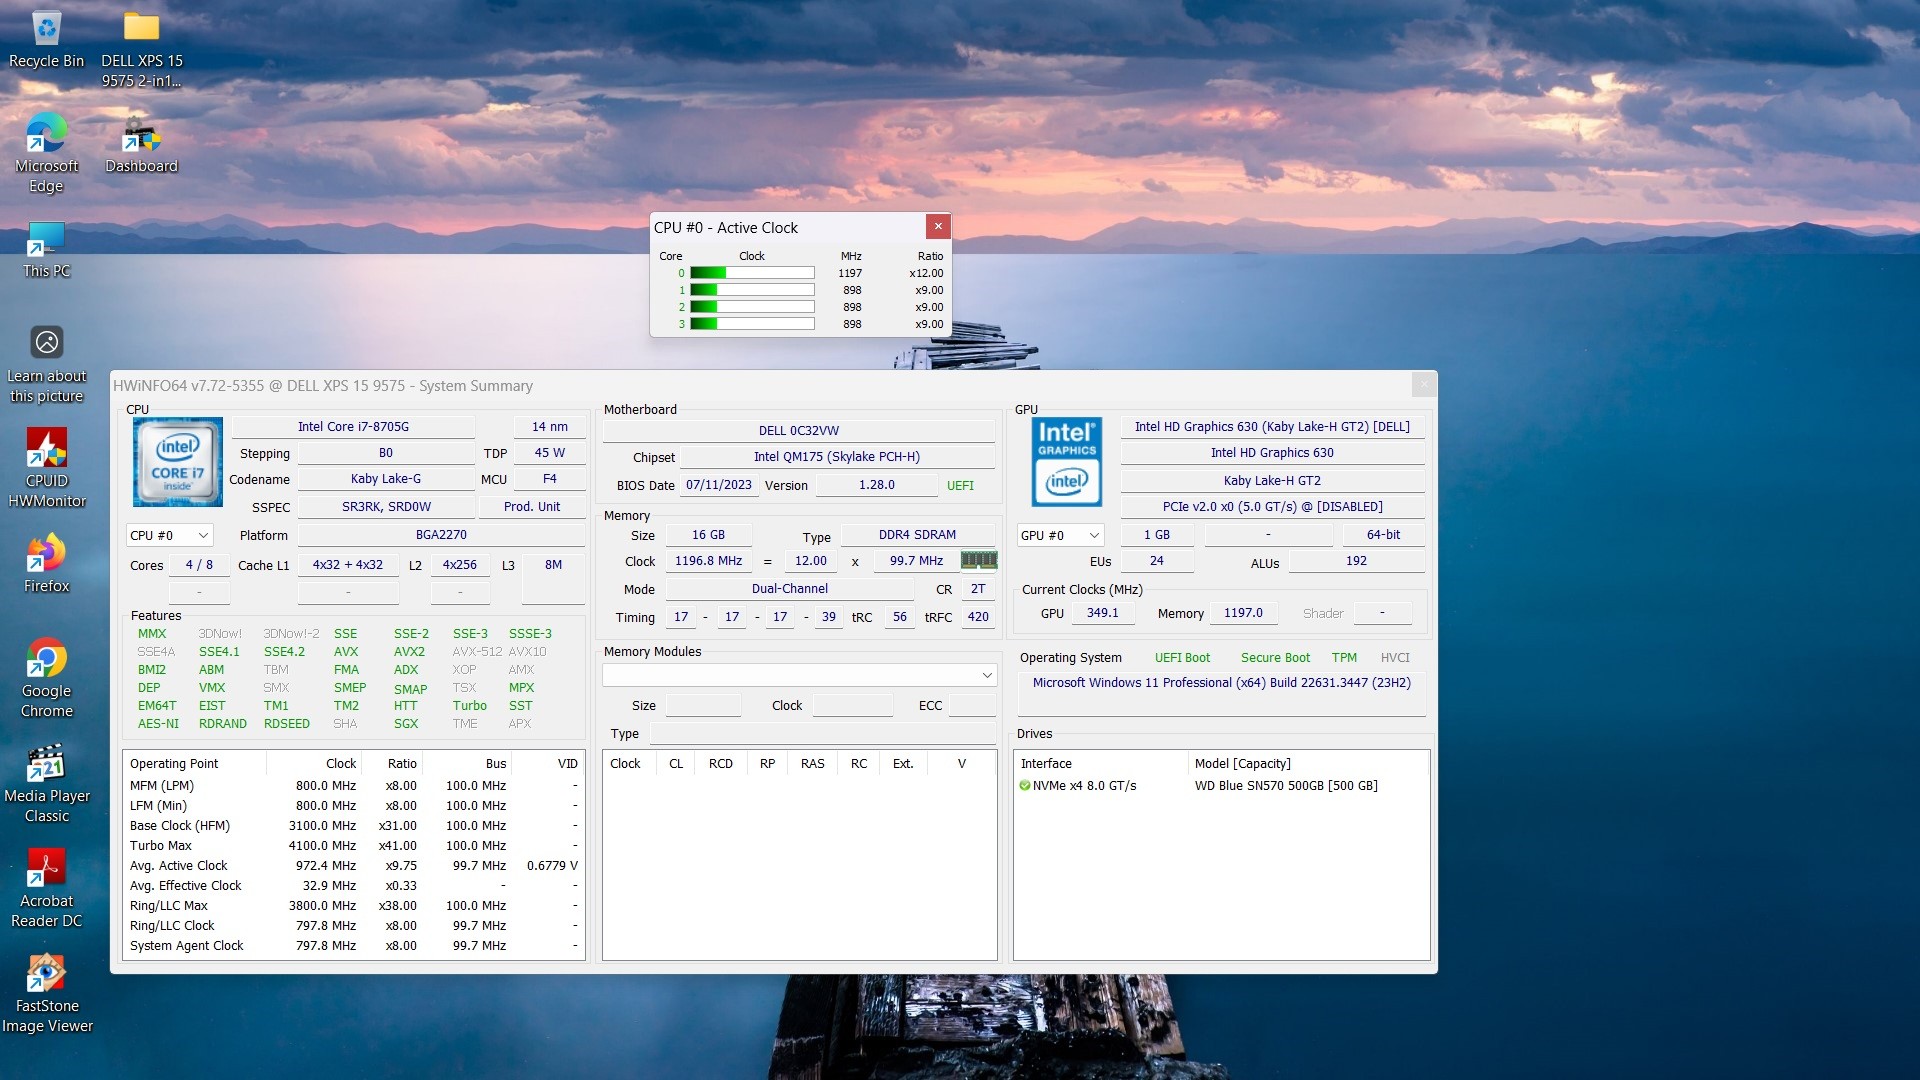Image resolution: width=1920 pixels, height=1080 pixels.
Task: Click the RDSEED feature label
Action: (287, 724)
